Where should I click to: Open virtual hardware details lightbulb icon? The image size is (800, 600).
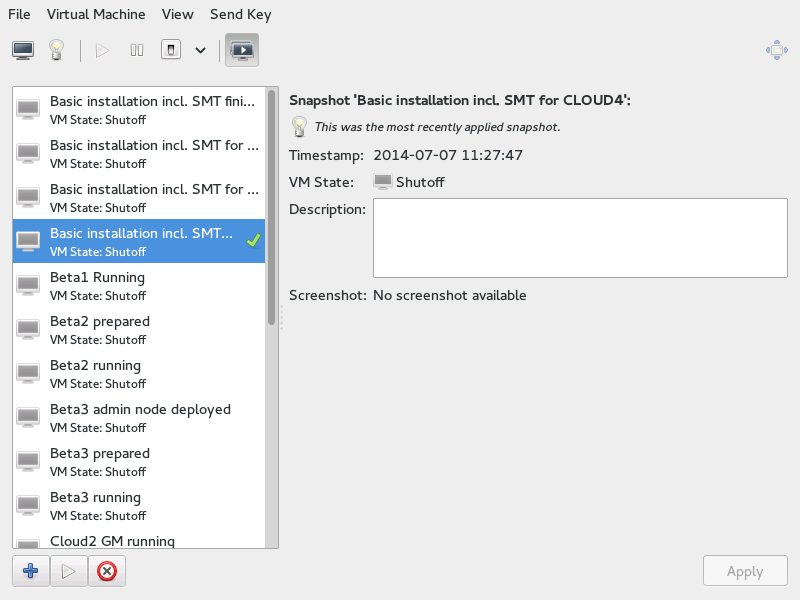coord(57,50)
